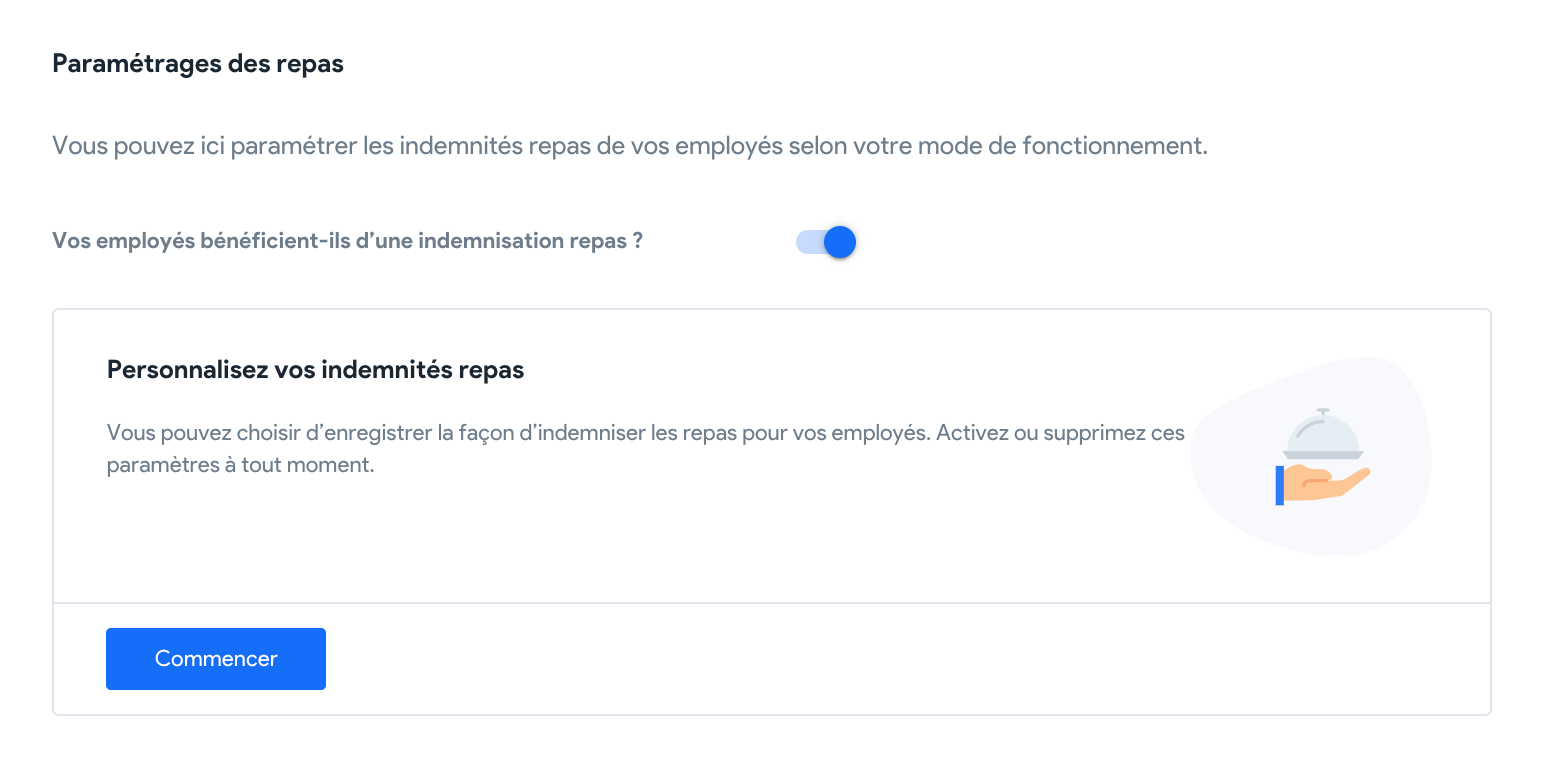Click the intro sentence about 'mode de fonctionnement'
Image resolution: width=1554 pixels, height=778 pixels.
point(630,146)
